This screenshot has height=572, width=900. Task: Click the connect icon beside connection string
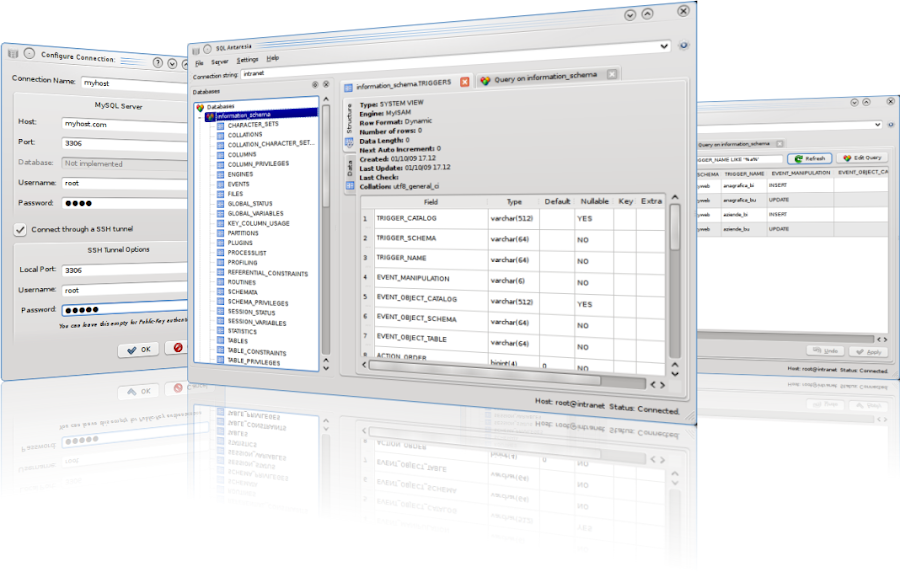(684, 45)
